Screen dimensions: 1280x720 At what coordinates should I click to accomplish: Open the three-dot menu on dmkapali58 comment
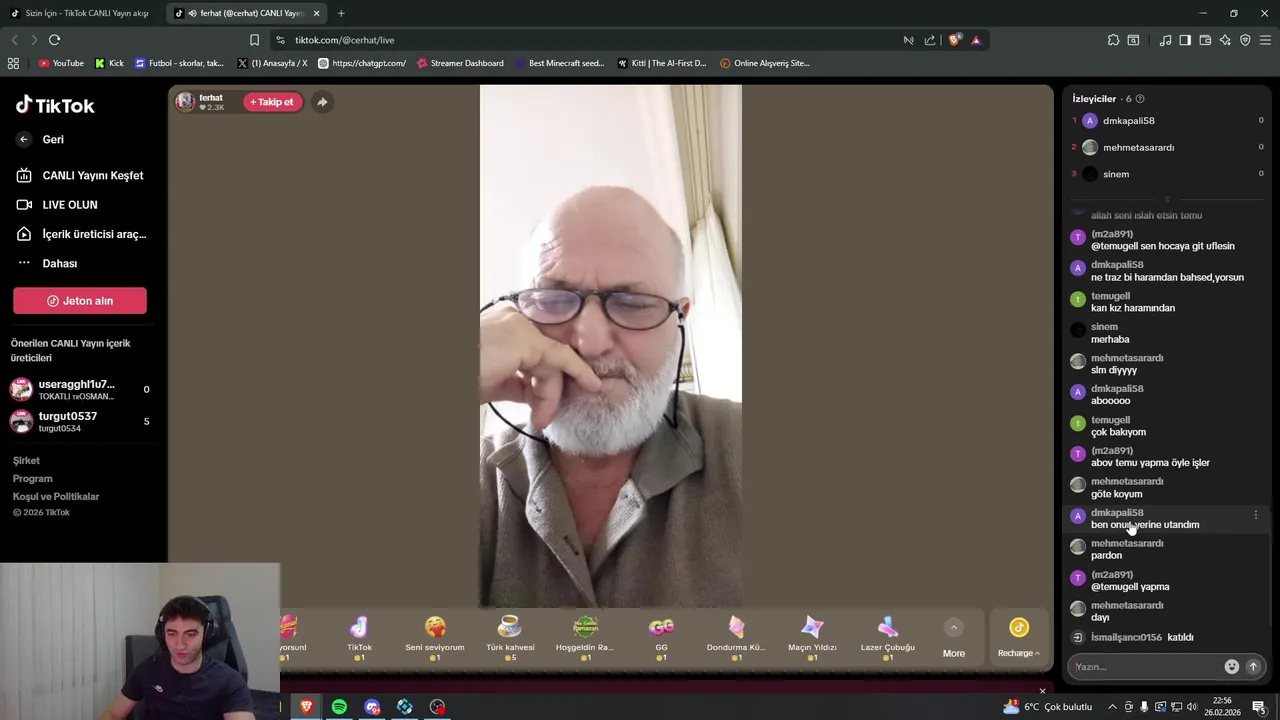pos(1256,515)
